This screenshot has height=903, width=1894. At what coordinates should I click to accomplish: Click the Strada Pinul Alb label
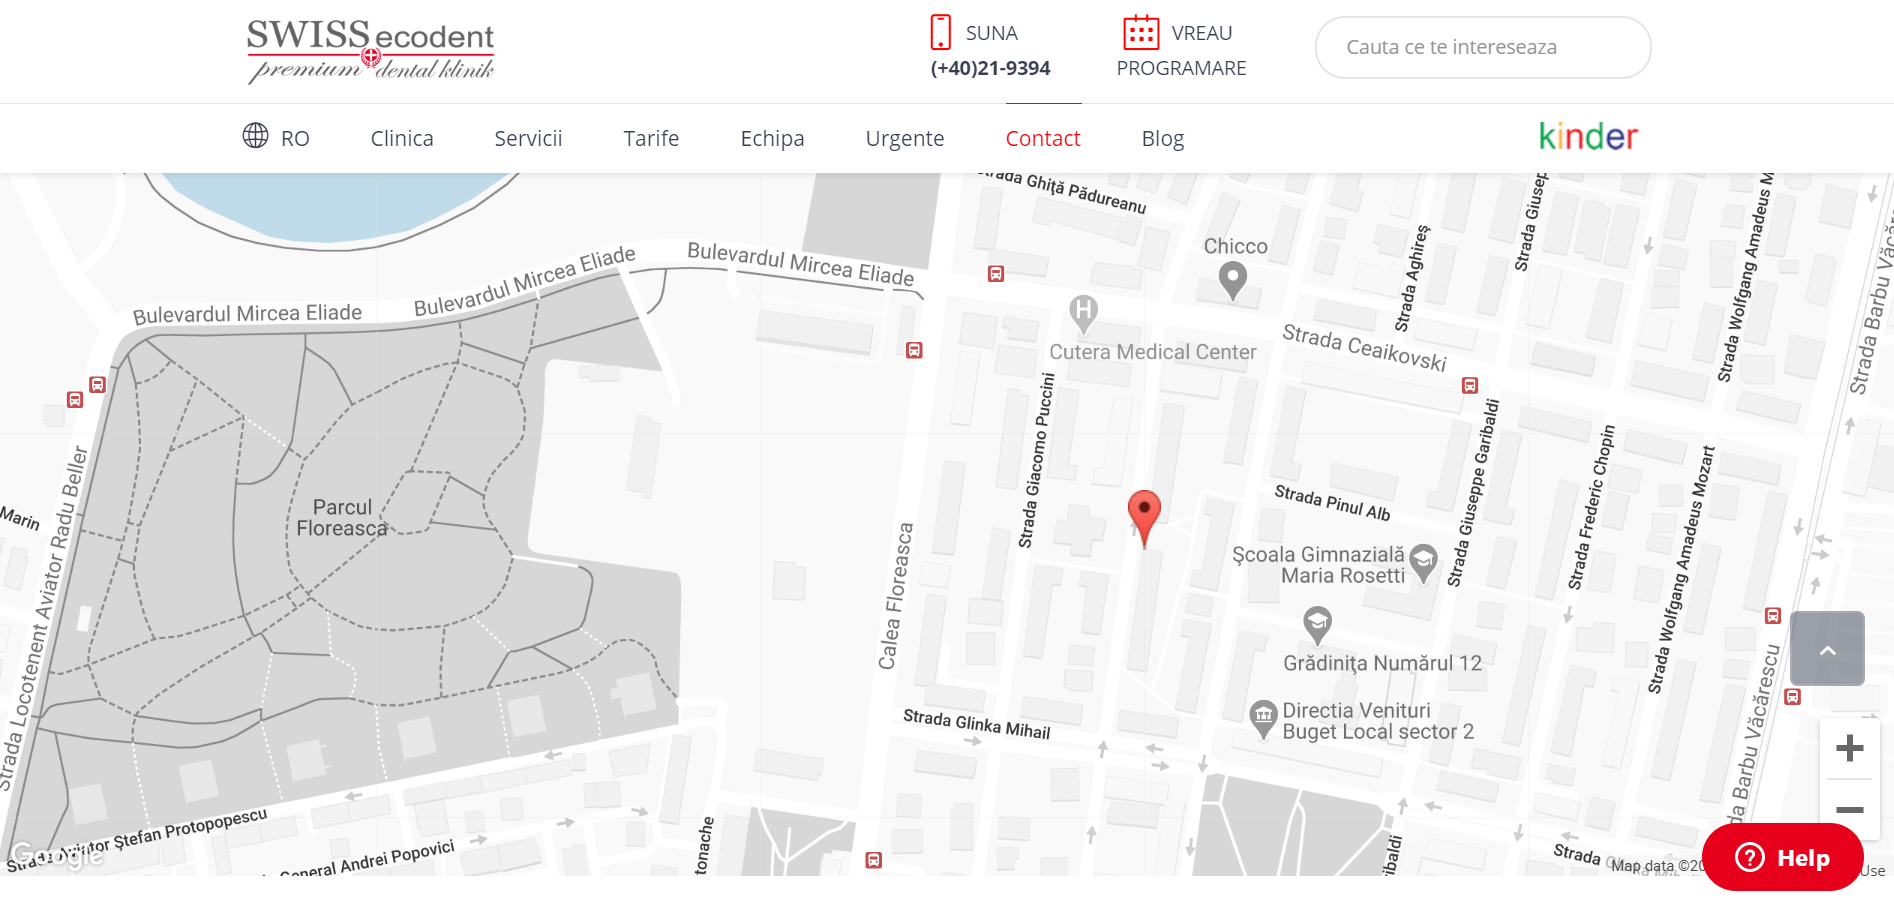1332,503
